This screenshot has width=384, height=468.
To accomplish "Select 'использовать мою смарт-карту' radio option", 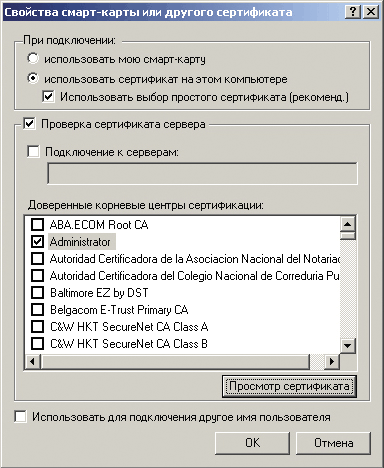I will click(x=33, y=59).
